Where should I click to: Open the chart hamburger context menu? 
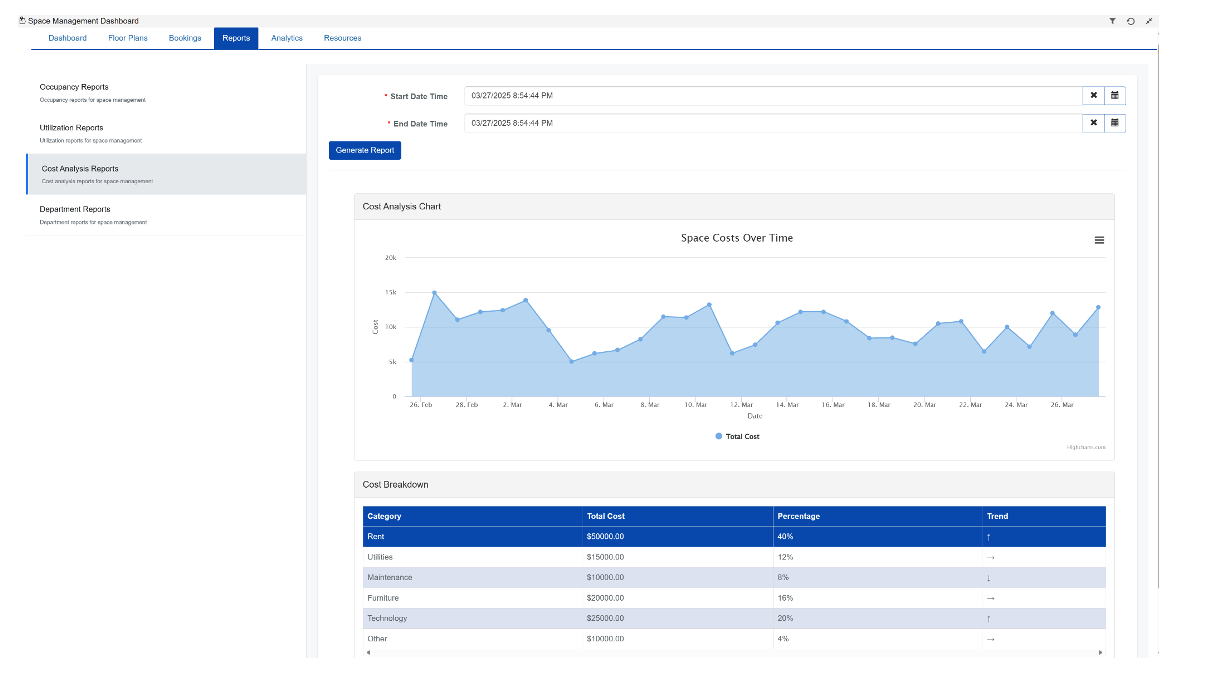click(1099, 240)
